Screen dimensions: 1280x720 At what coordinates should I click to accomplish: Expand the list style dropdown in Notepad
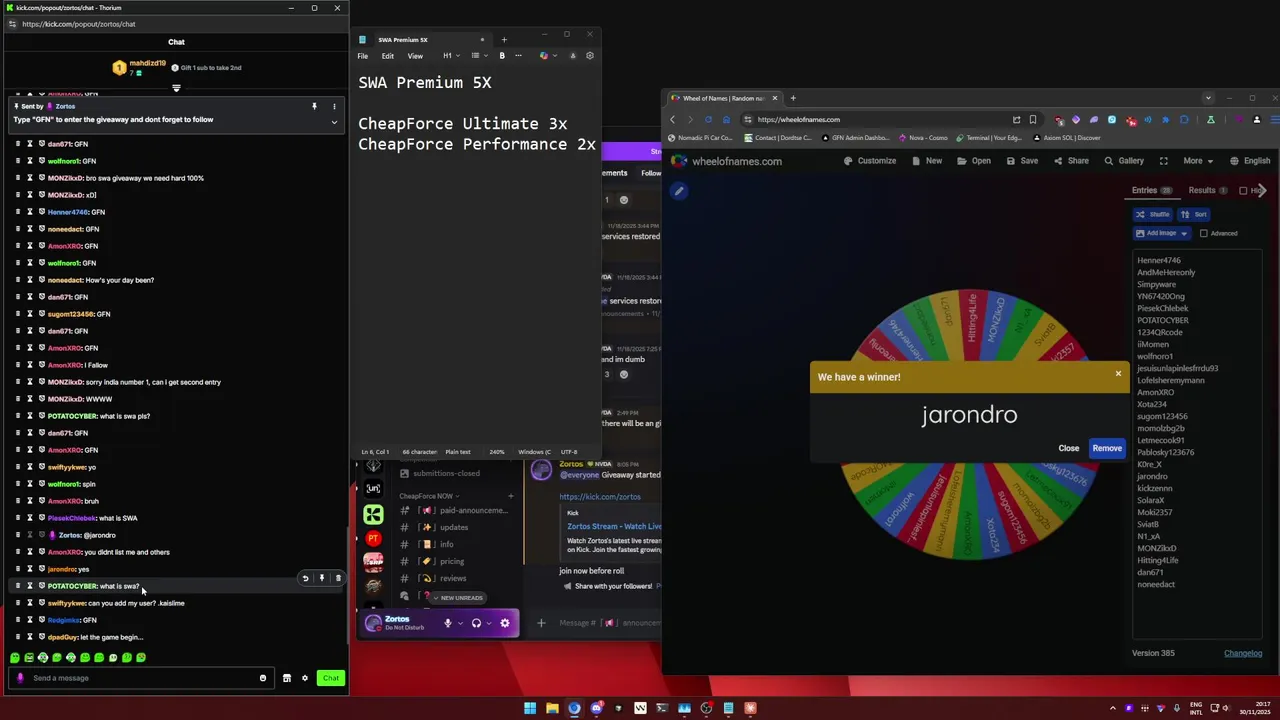(478, 56)
